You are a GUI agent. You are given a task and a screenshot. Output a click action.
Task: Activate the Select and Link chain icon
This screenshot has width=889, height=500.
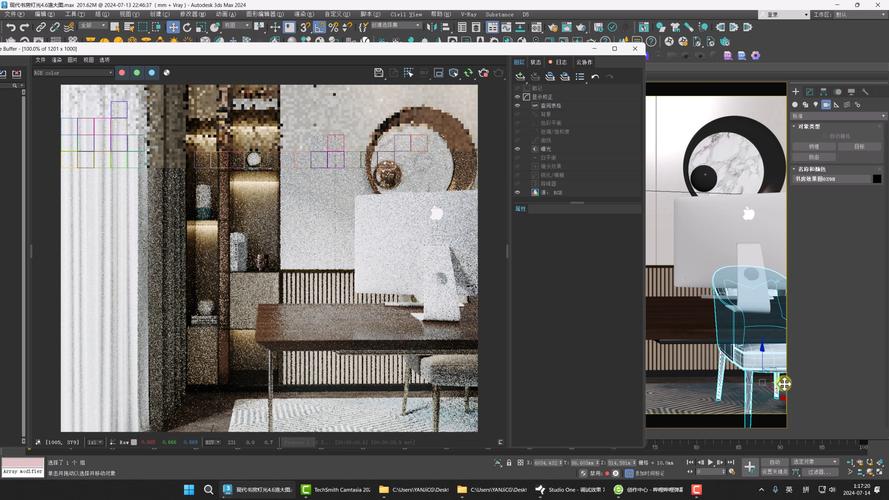[x=41, y=27]
